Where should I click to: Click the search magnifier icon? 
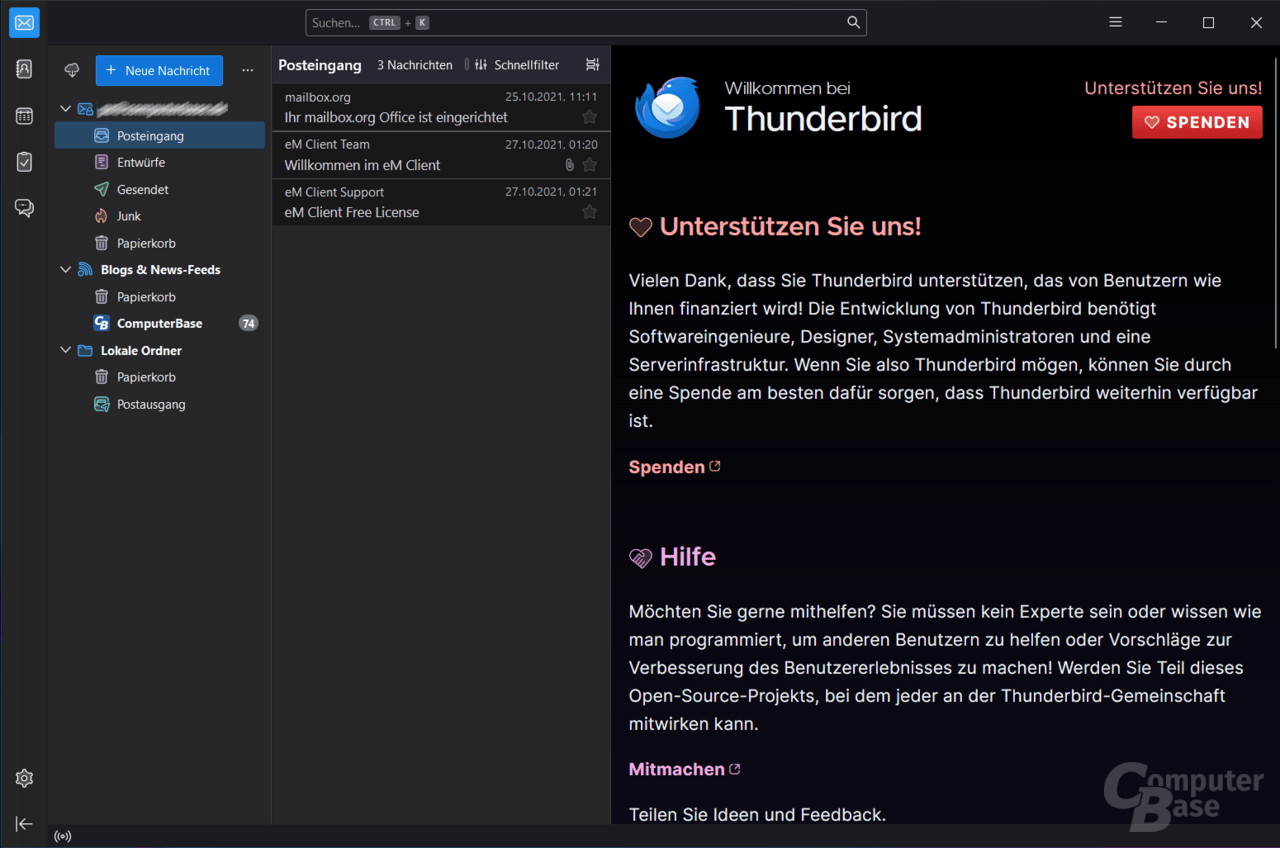click(853, 22)
